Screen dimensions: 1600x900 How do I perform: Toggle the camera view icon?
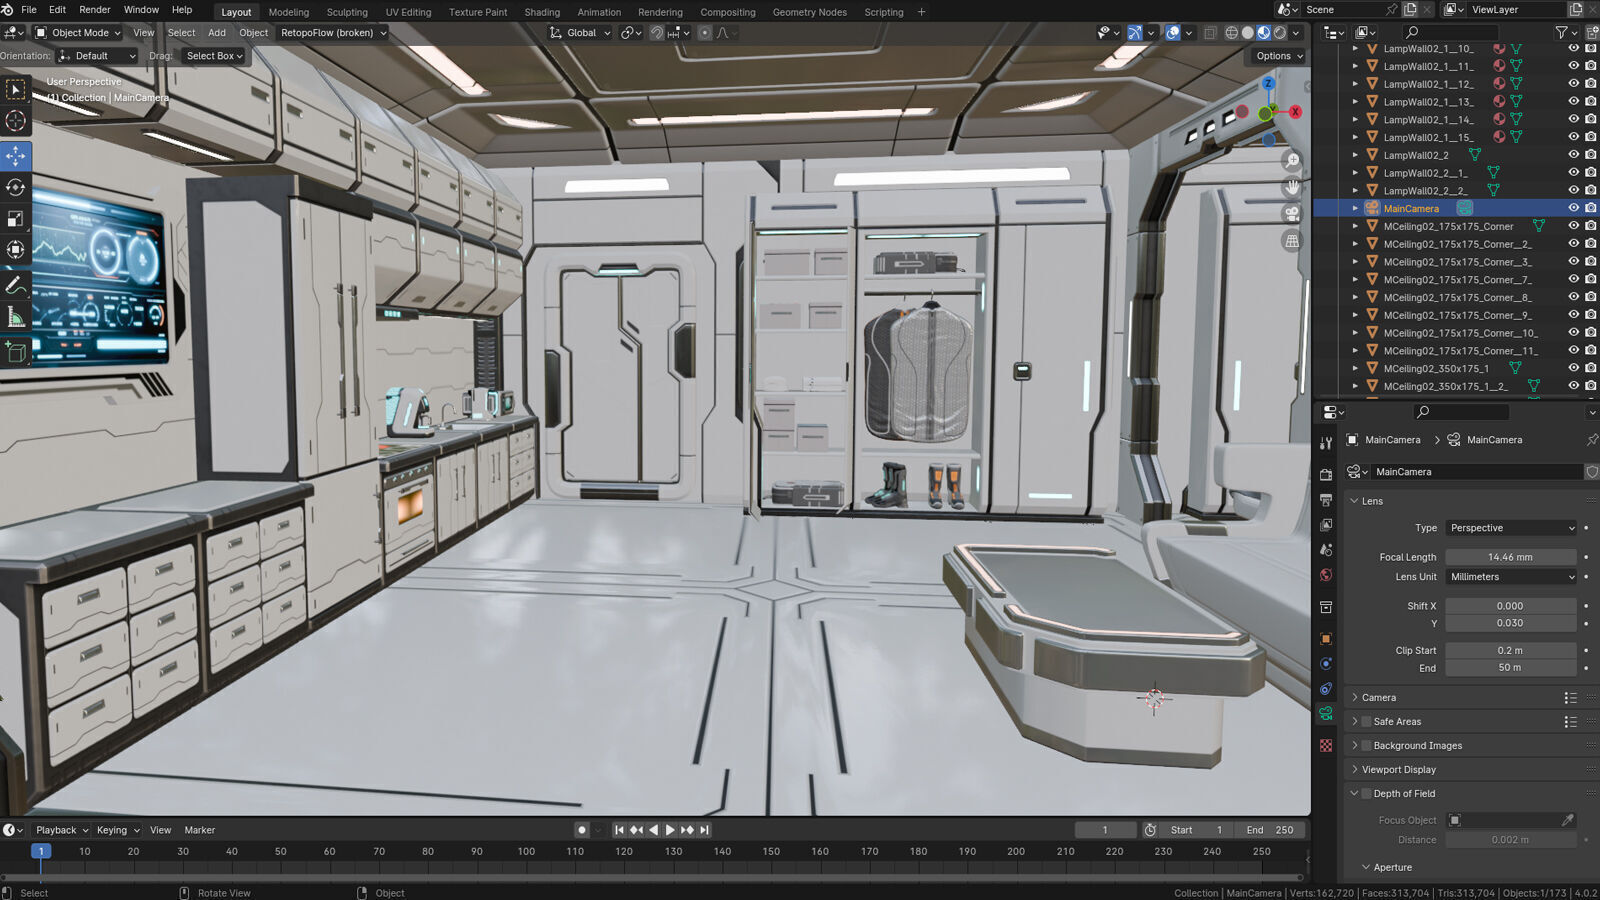1293,214
